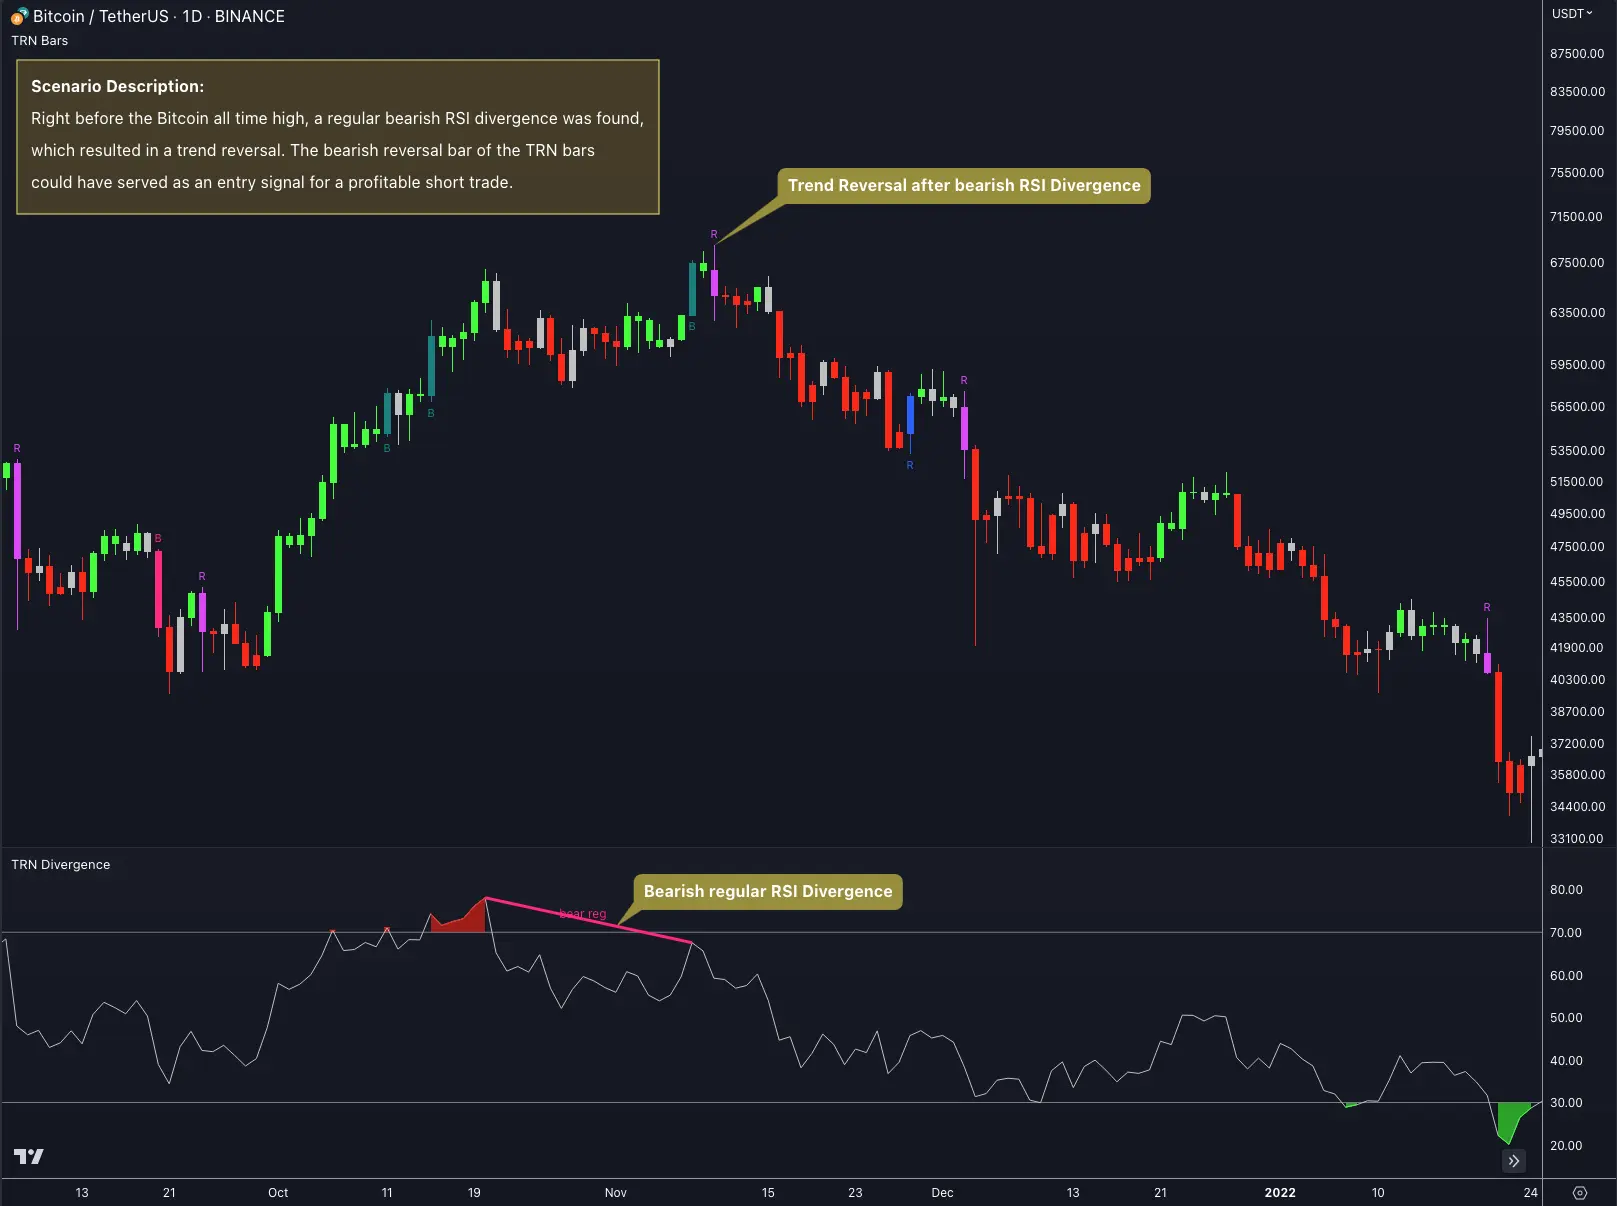This screenshot has height=1206, width=1617.
Task: Click the Bearish regular RSI Divergence callout
Action: click(767, 891)
